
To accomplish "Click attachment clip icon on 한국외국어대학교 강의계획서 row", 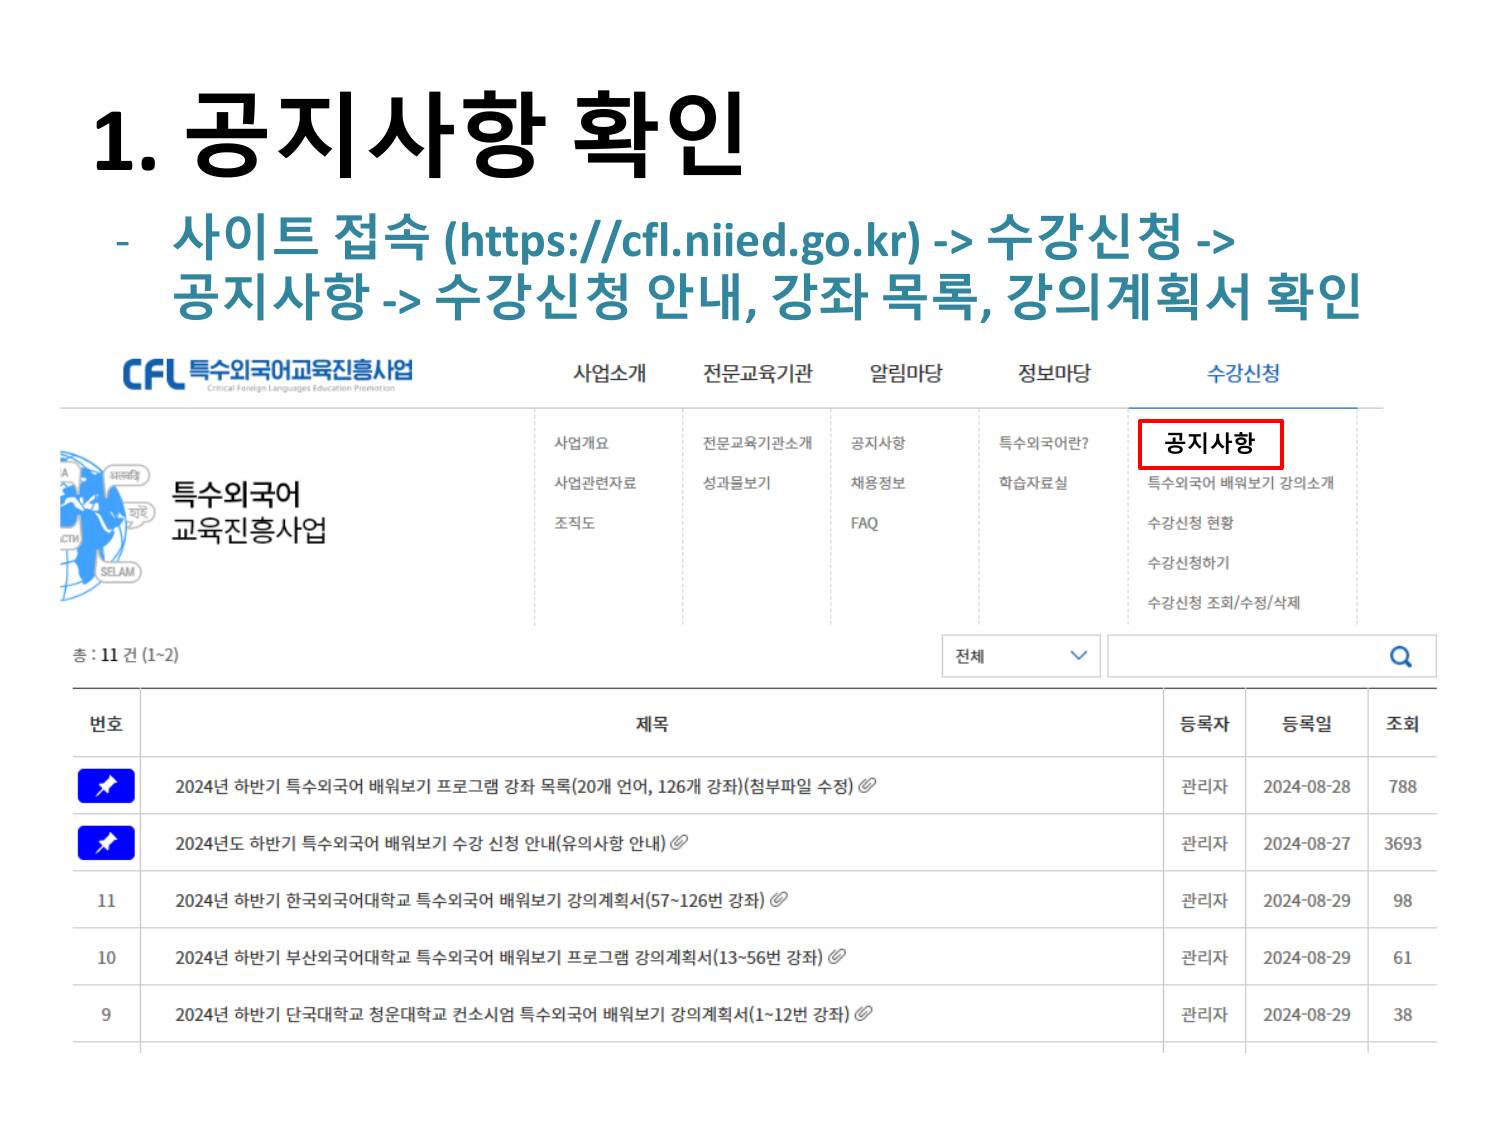I will pyautogui.click(x=779, y=900).
